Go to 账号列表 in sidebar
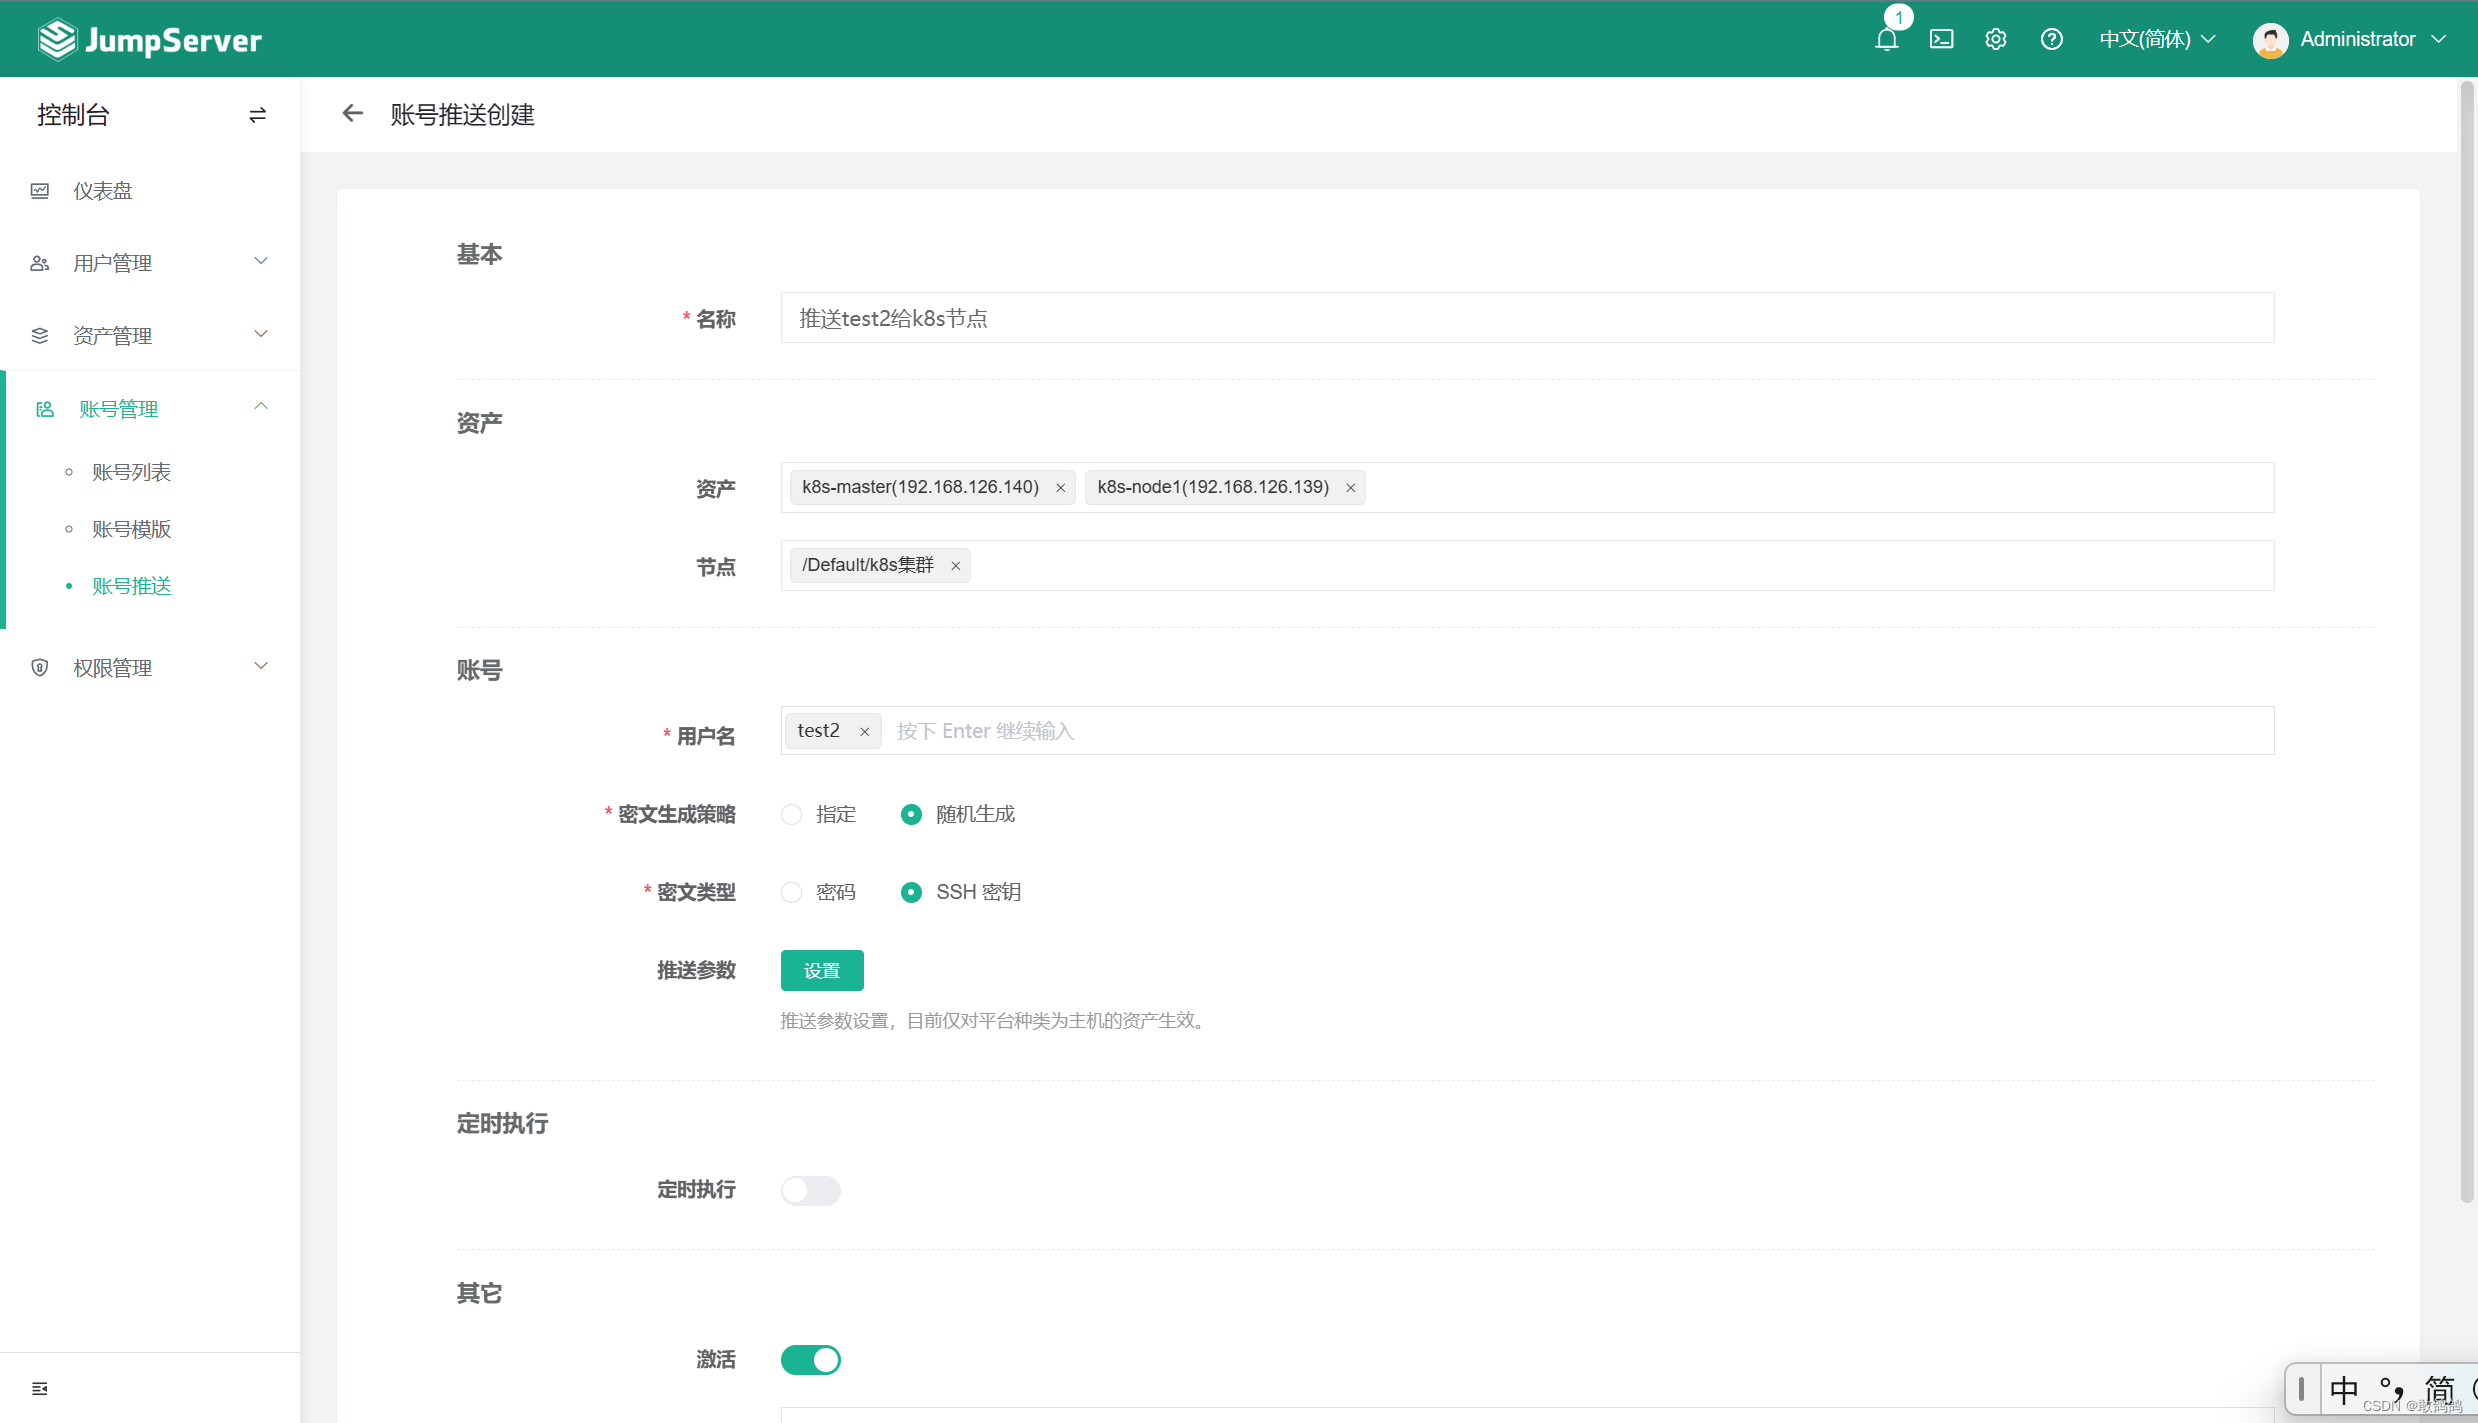2478x1423 pixels. [x=131, y=472]
